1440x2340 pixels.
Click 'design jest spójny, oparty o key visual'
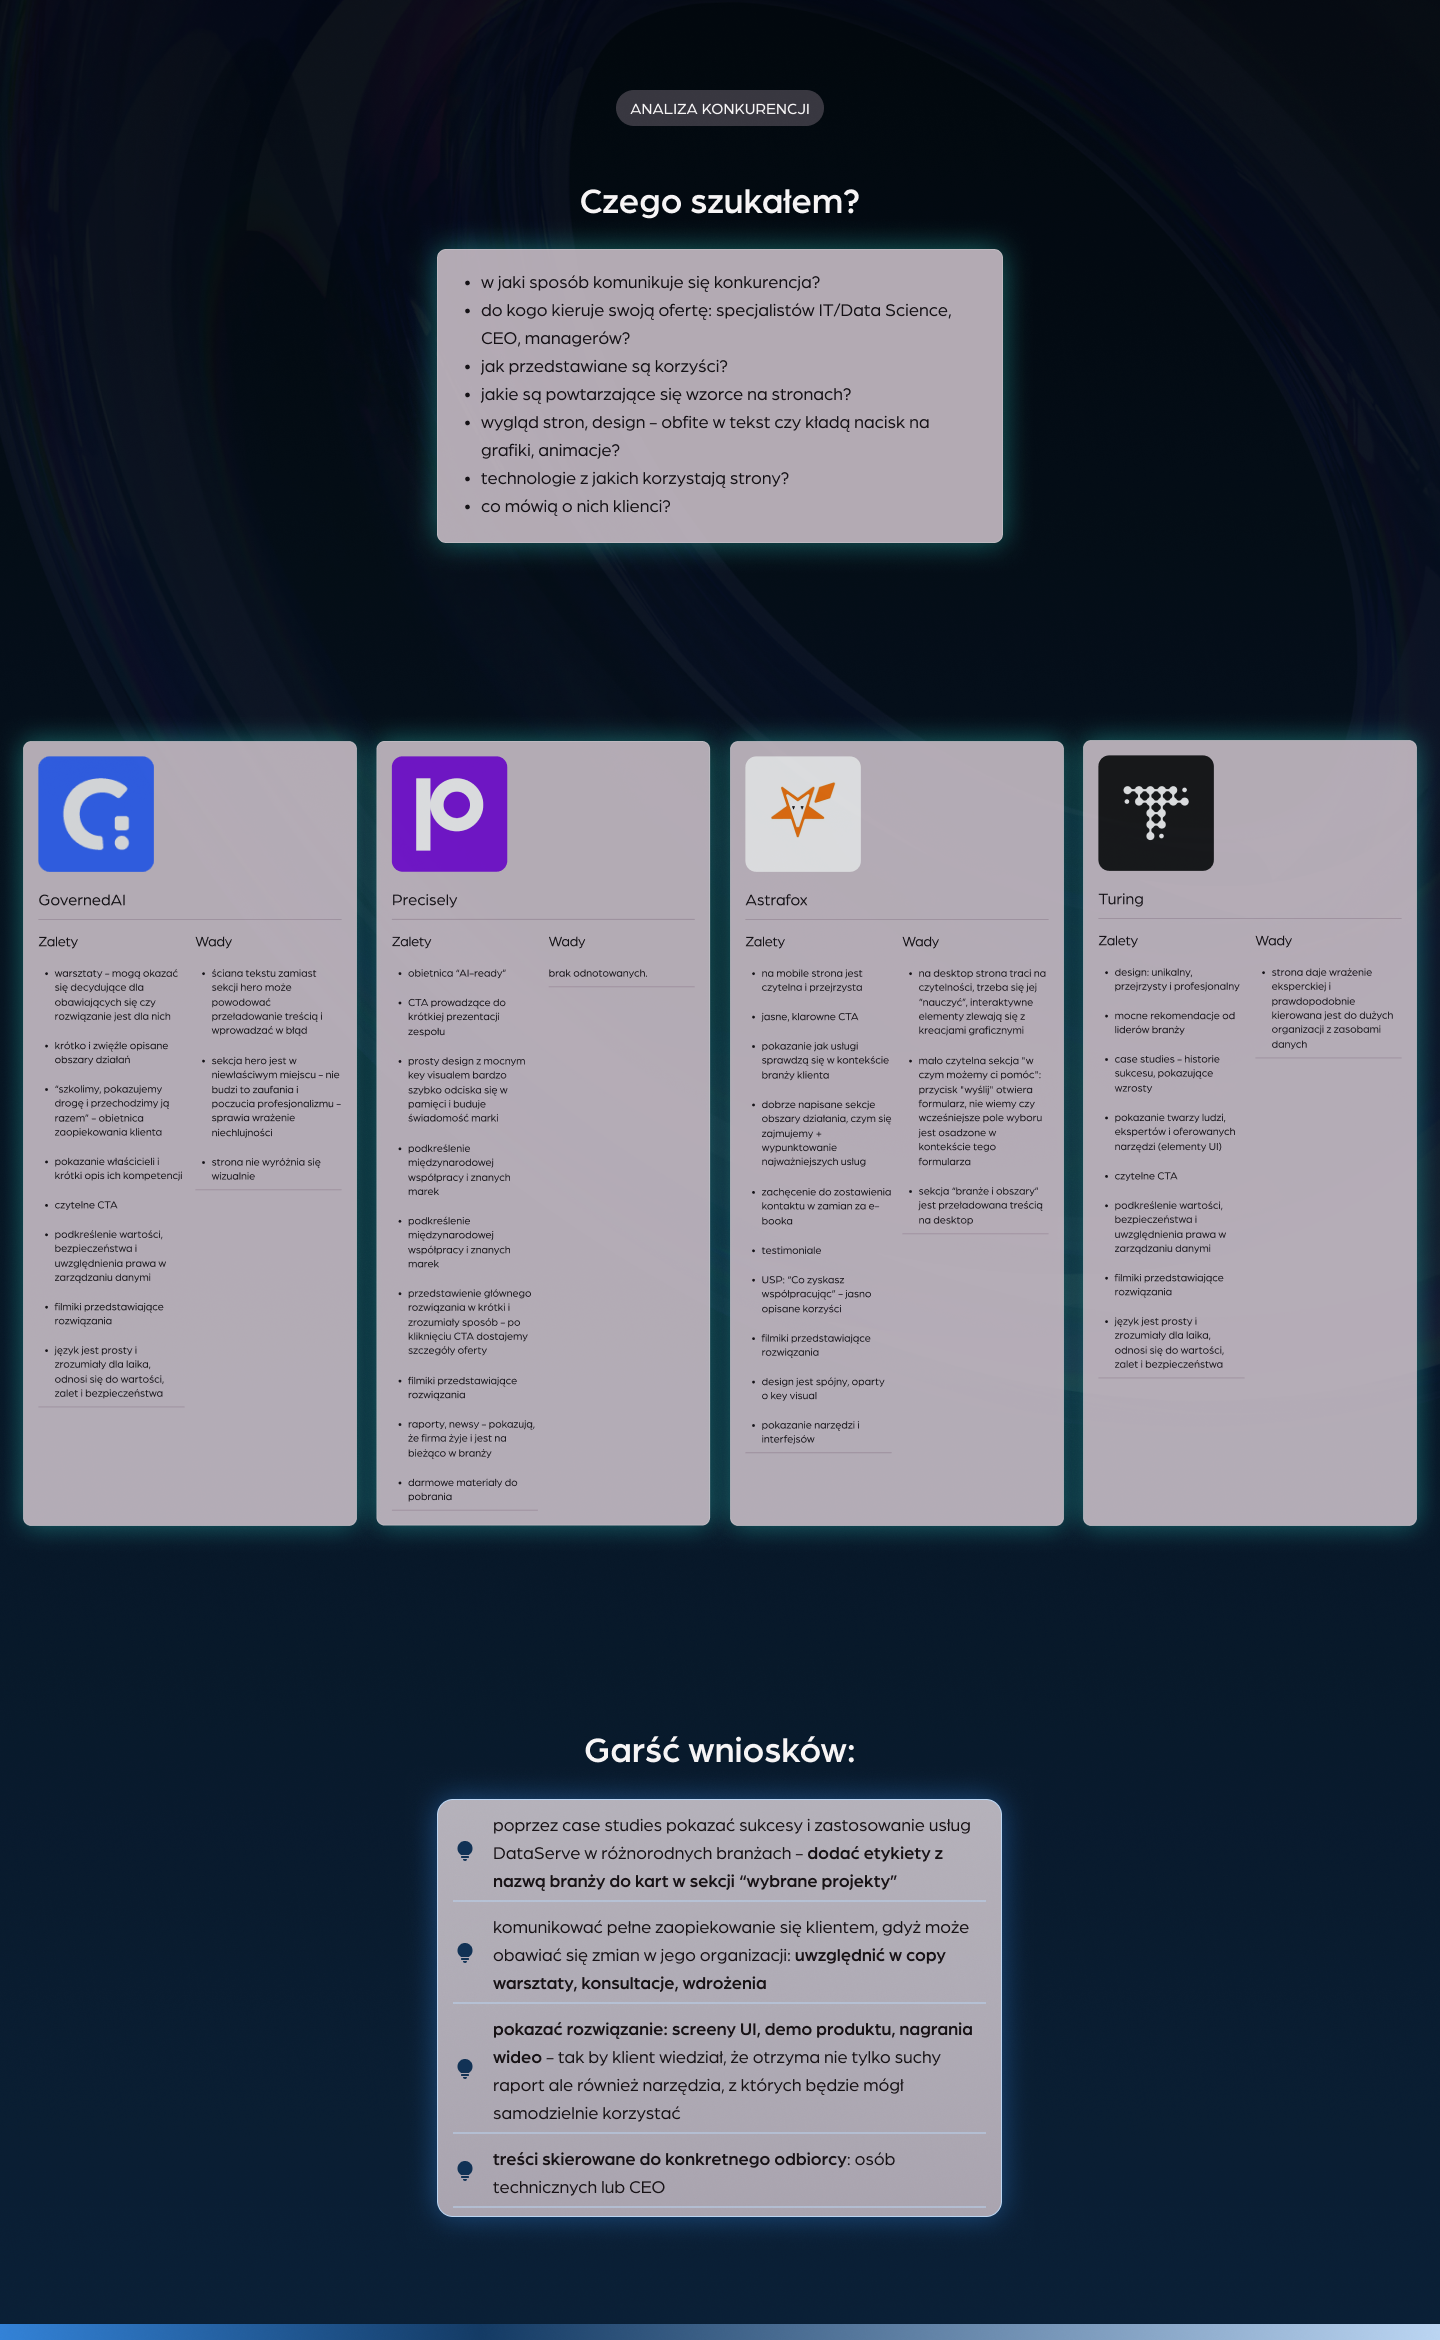click(x=823, y=1389)
